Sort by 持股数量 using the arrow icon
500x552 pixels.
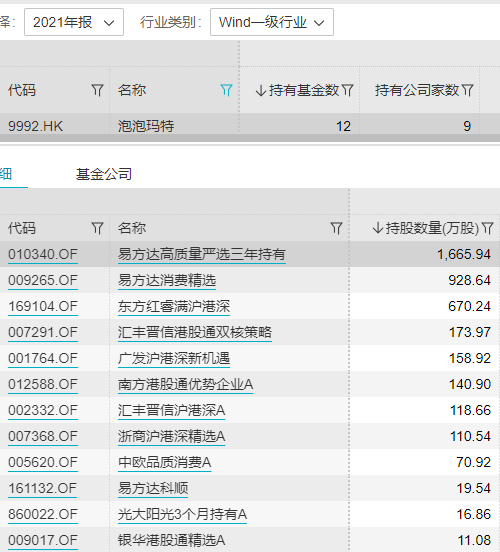[x=377, y=228]
